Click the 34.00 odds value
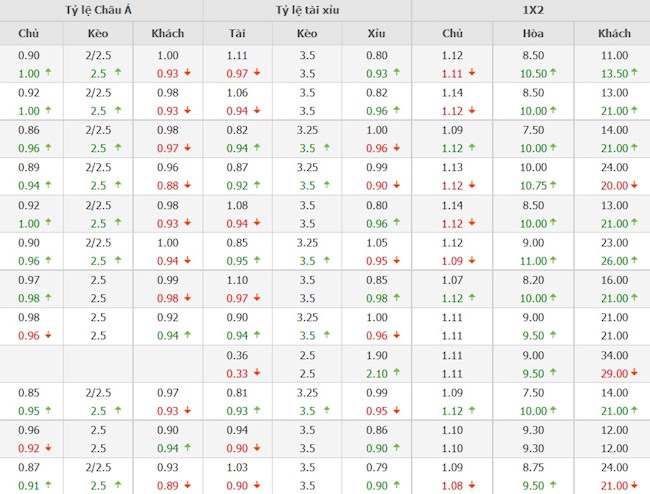650x494 pixels. click(x=613, y=355)
